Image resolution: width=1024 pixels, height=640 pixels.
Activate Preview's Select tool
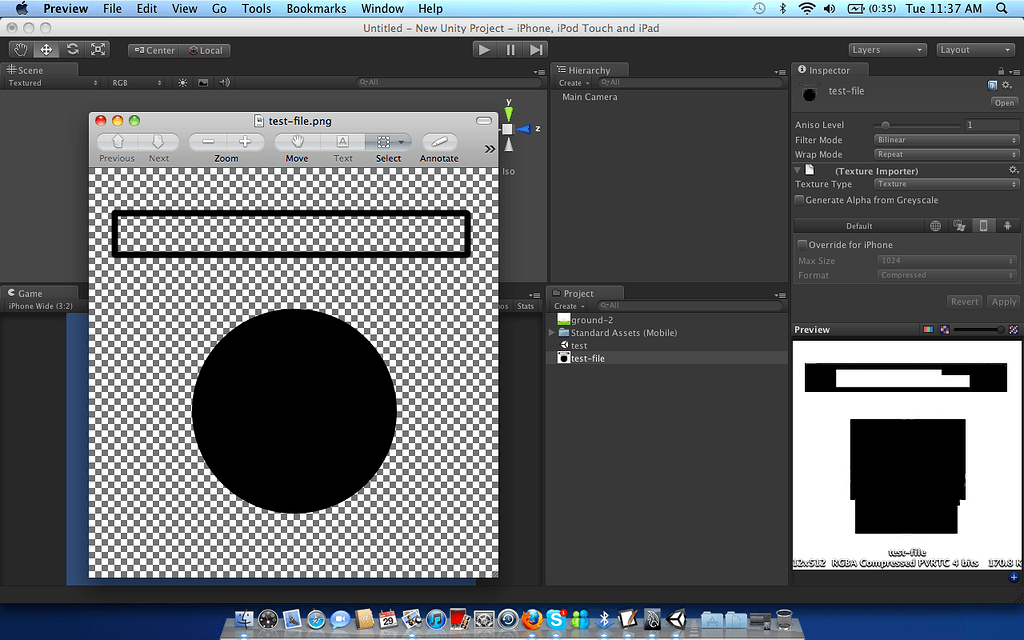[389, 143]
